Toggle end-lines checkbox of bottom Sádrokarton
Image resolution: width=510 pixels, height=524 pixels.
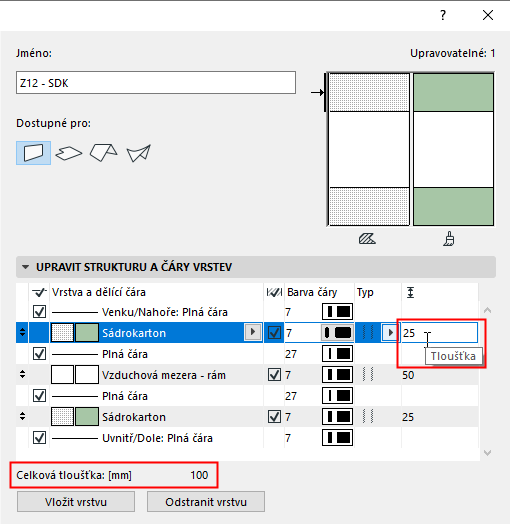coord(274,417)
